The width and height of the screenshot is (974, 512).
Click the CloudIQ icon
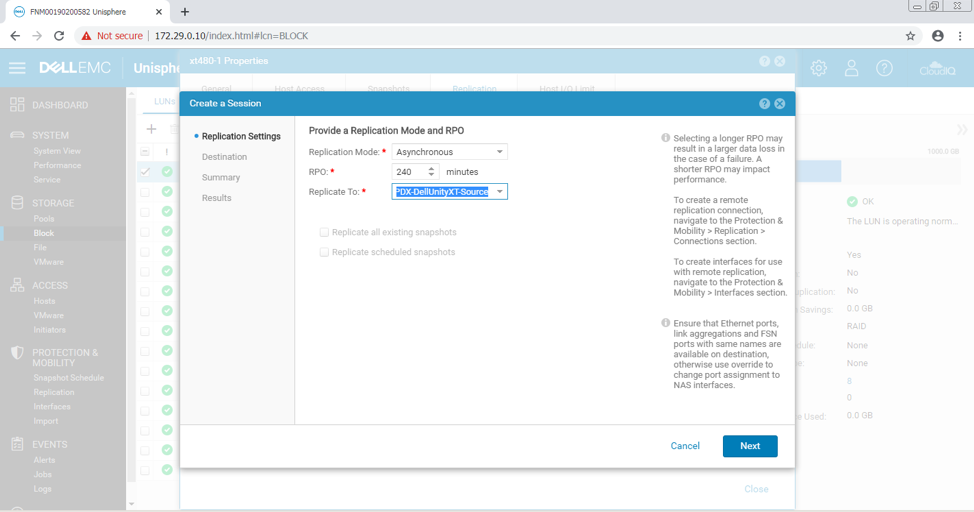[937, 68]
